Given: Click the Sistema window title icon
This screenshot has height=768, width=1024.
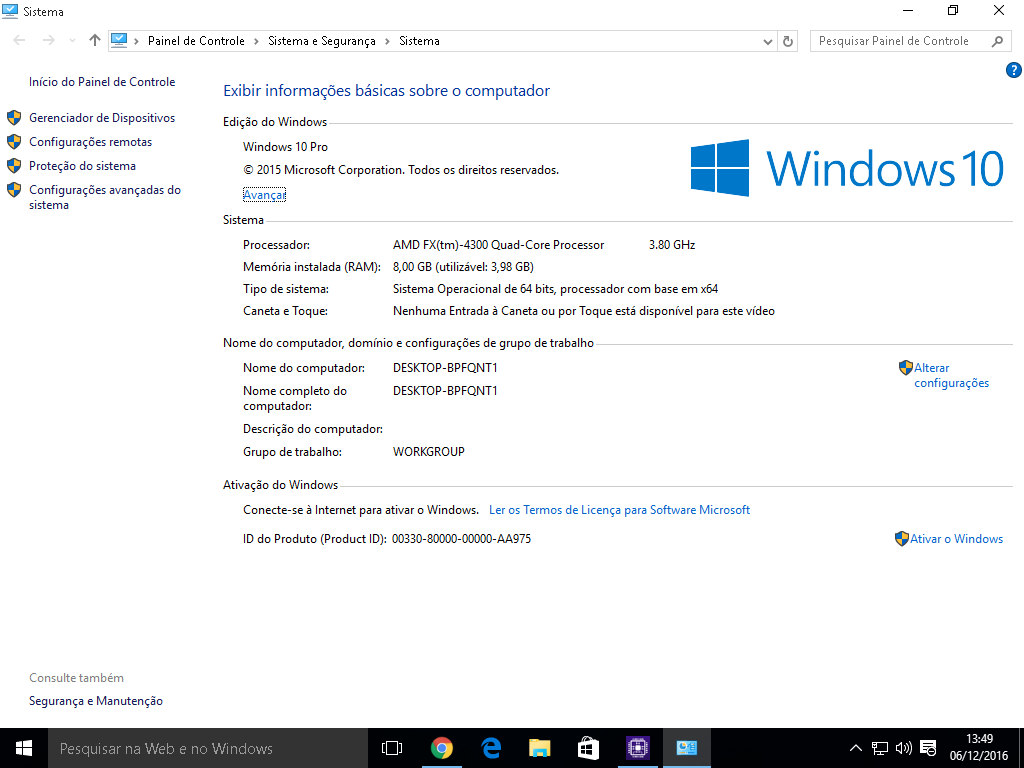Looking at the screenshot, I should click(x=10, y=11).
